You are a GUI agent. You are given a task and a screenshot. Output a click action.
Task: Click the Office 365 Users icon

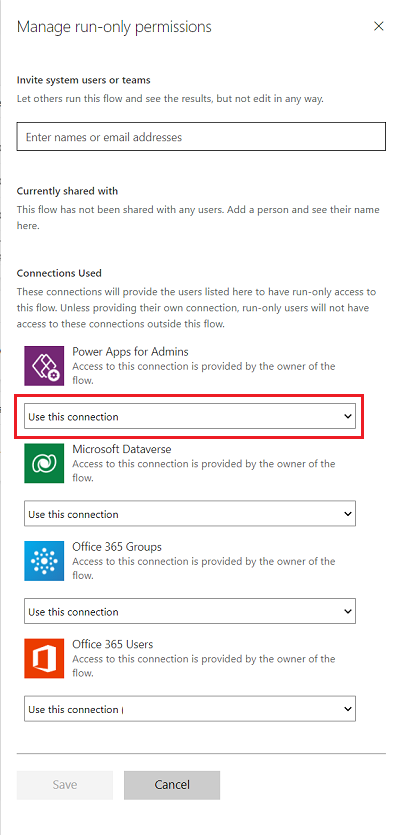(45, 658)
